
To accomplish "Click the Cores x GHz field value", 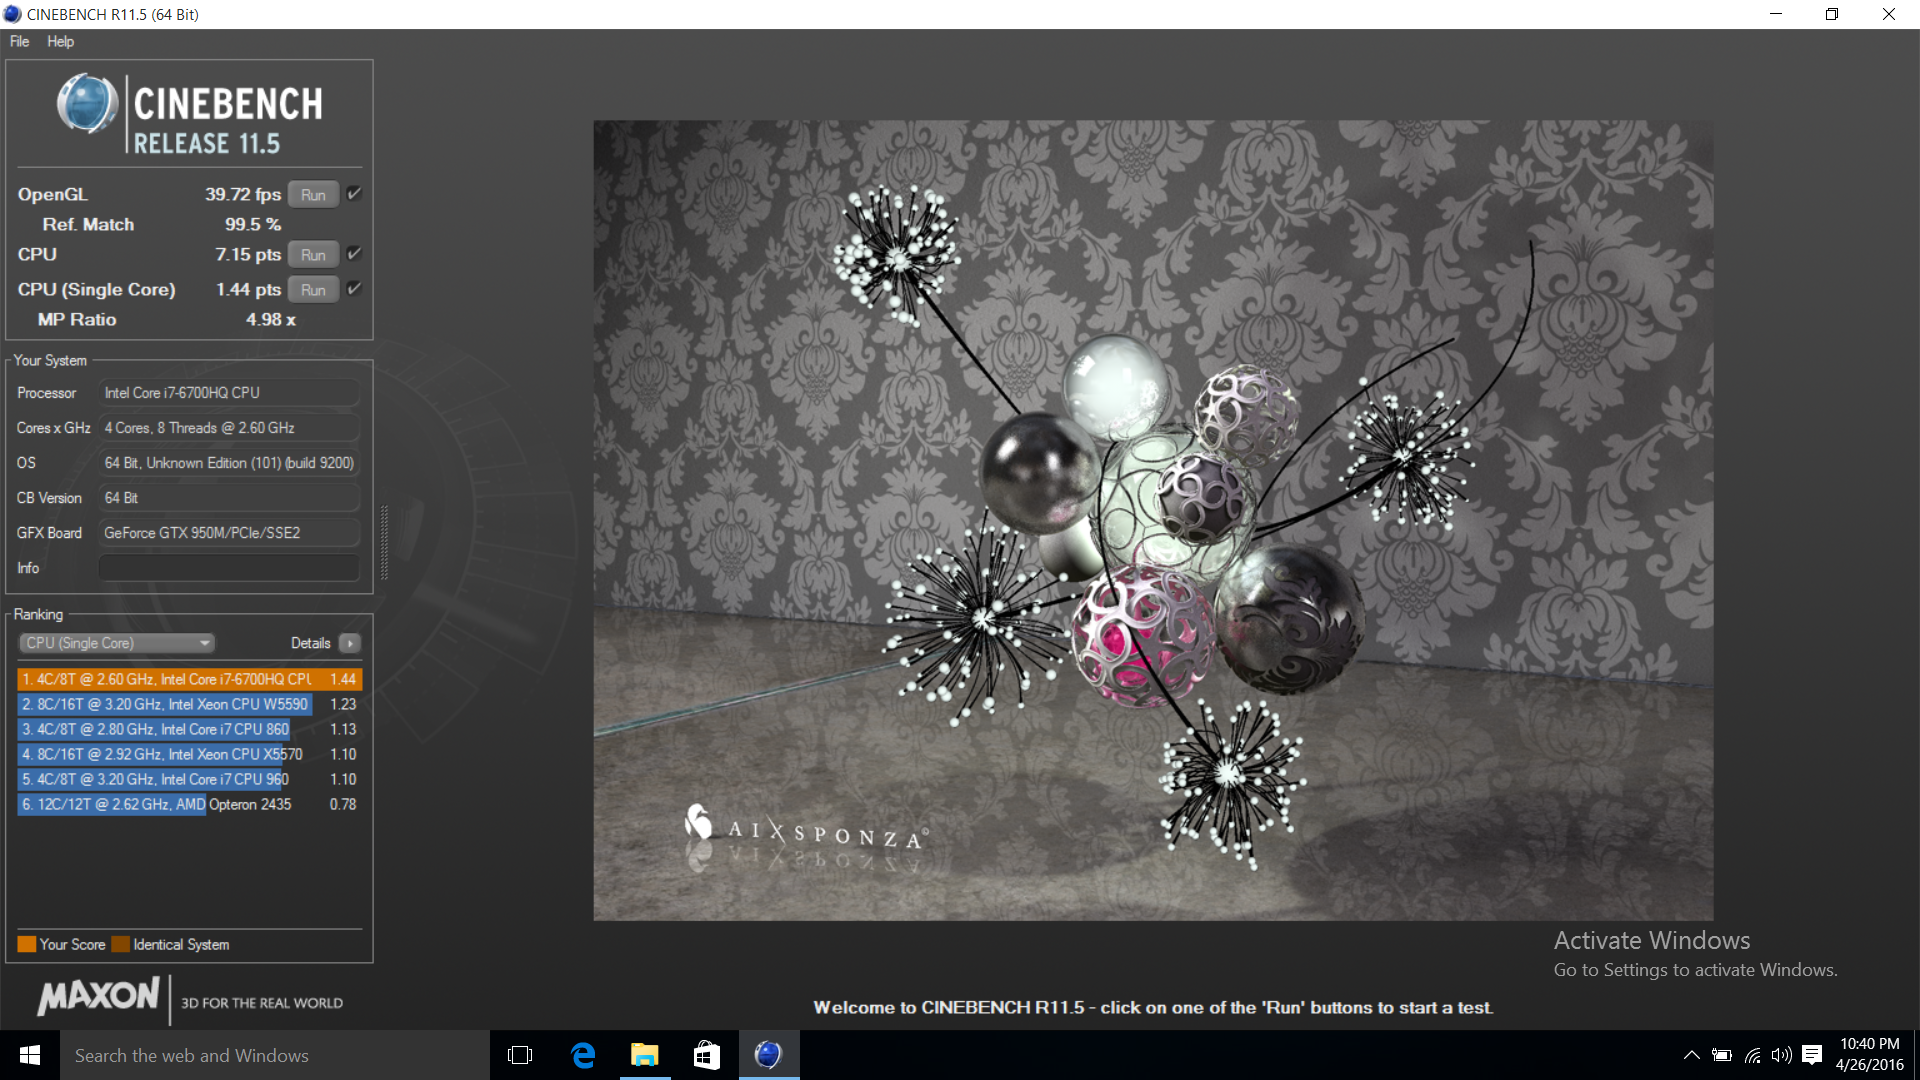I will (x=229, y=428).
